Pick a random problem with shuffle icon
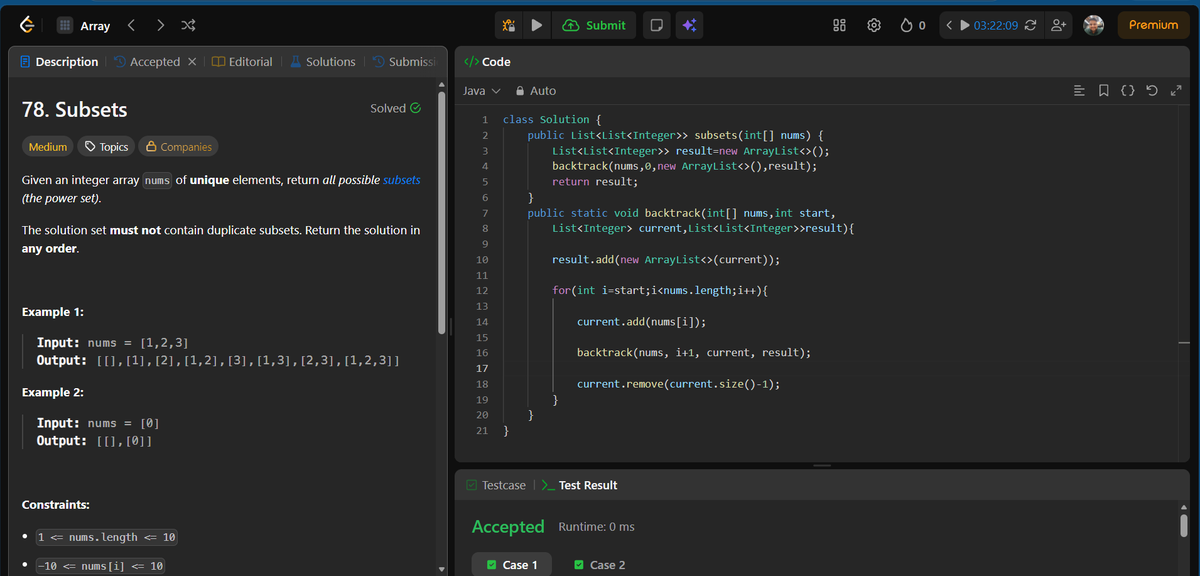 [x=189, y=25]
